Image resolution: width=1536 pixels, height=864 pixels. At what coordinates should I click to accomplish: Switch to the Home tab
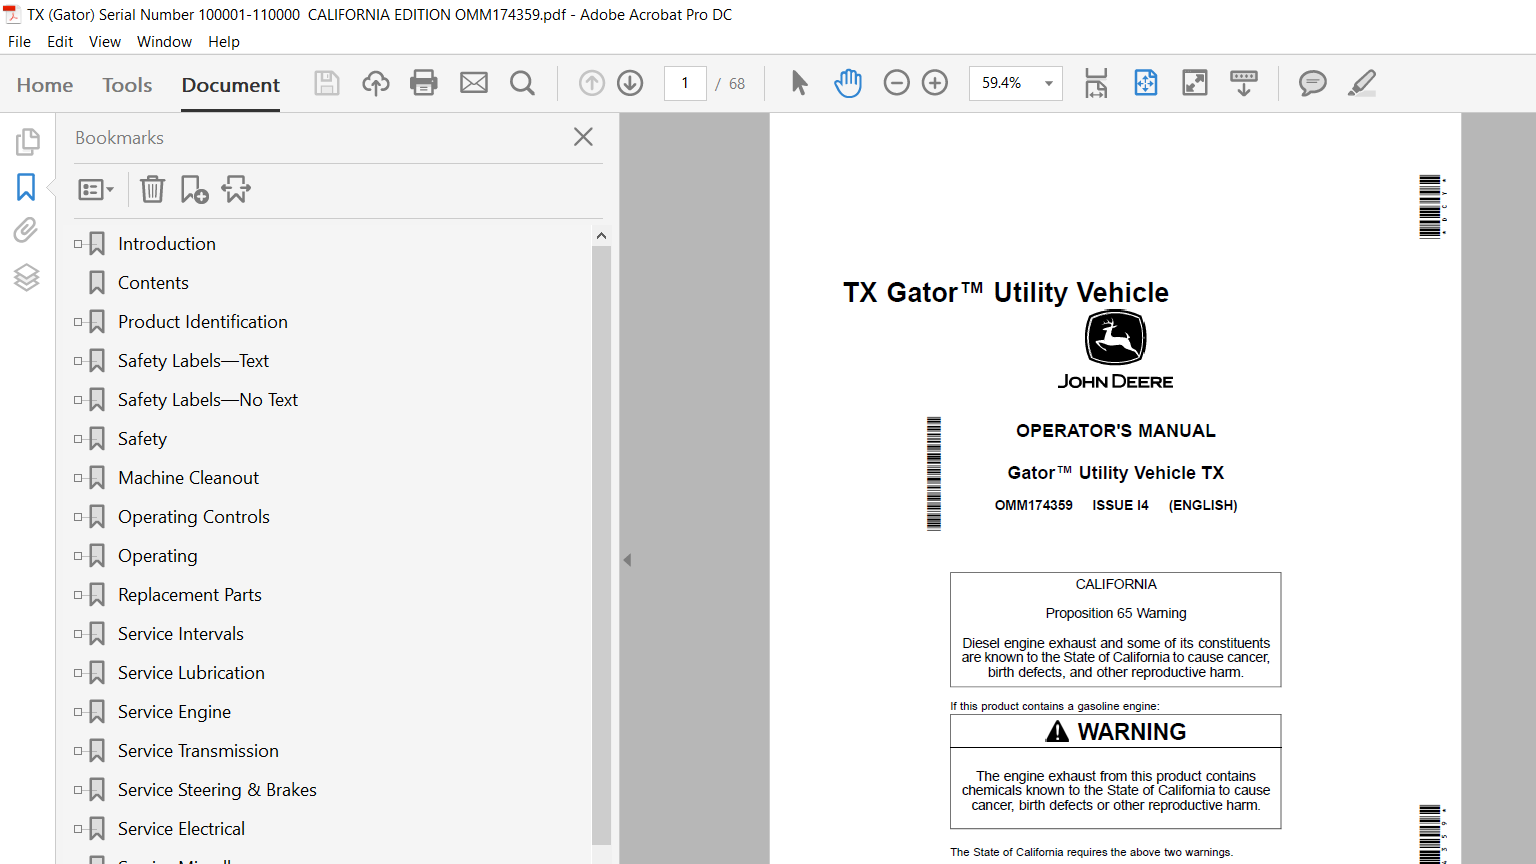(45, 85)
